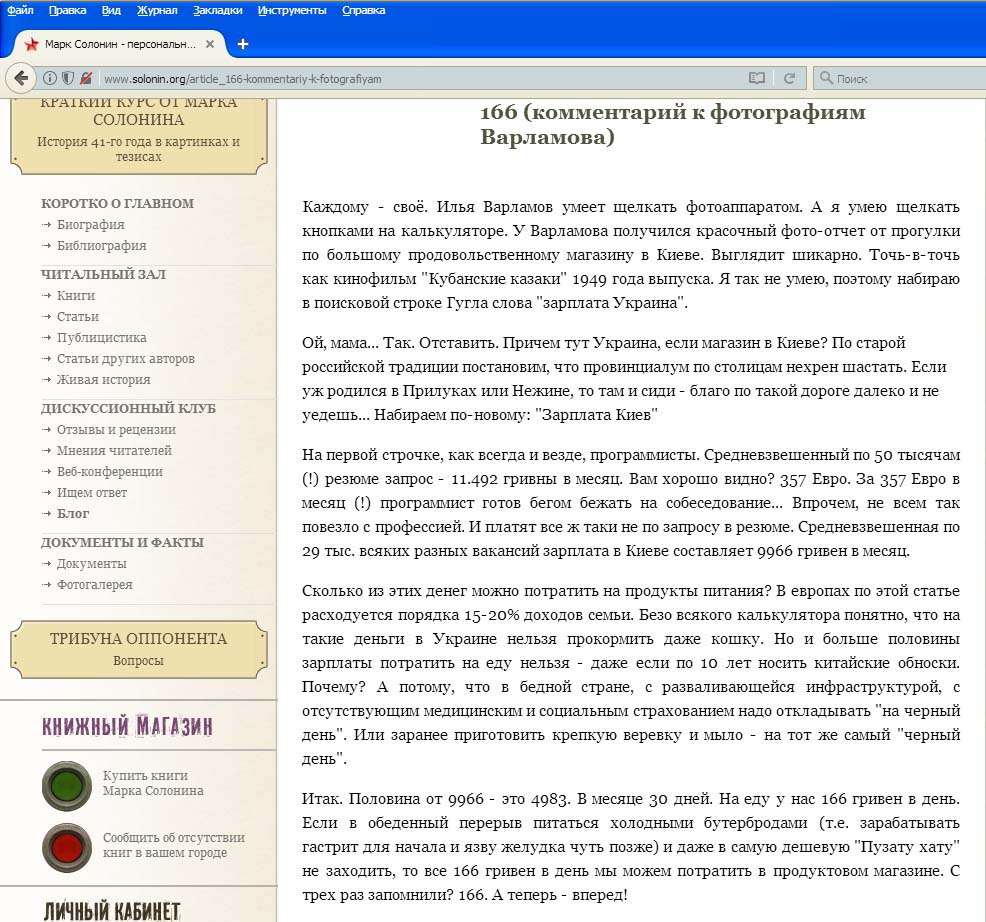Open the Инструменты menu

292,10
